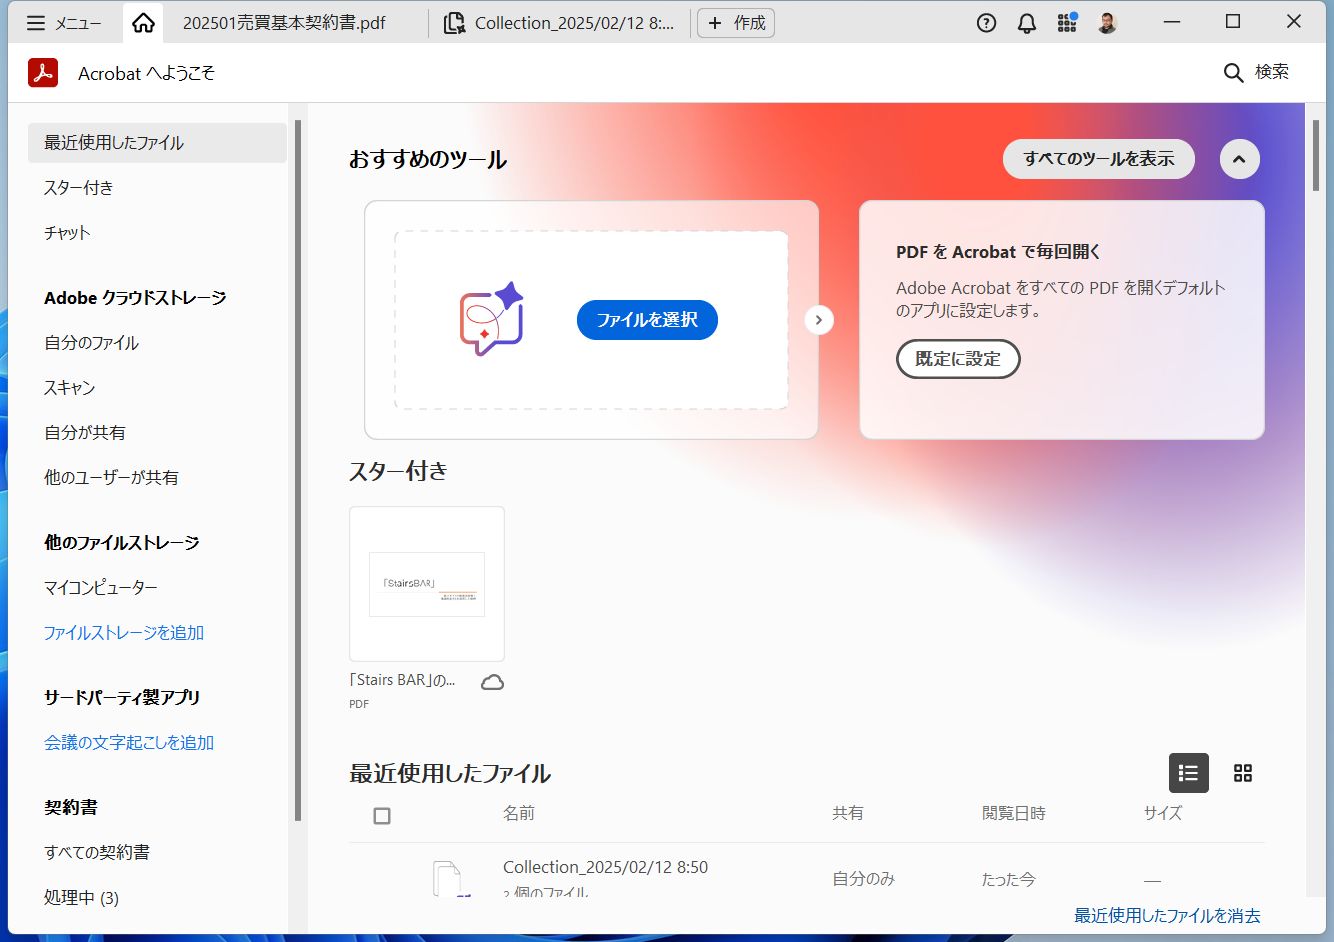Click the 「Stairs BAR」の... file name
The image size is (1334, 942).
point(402,680)
